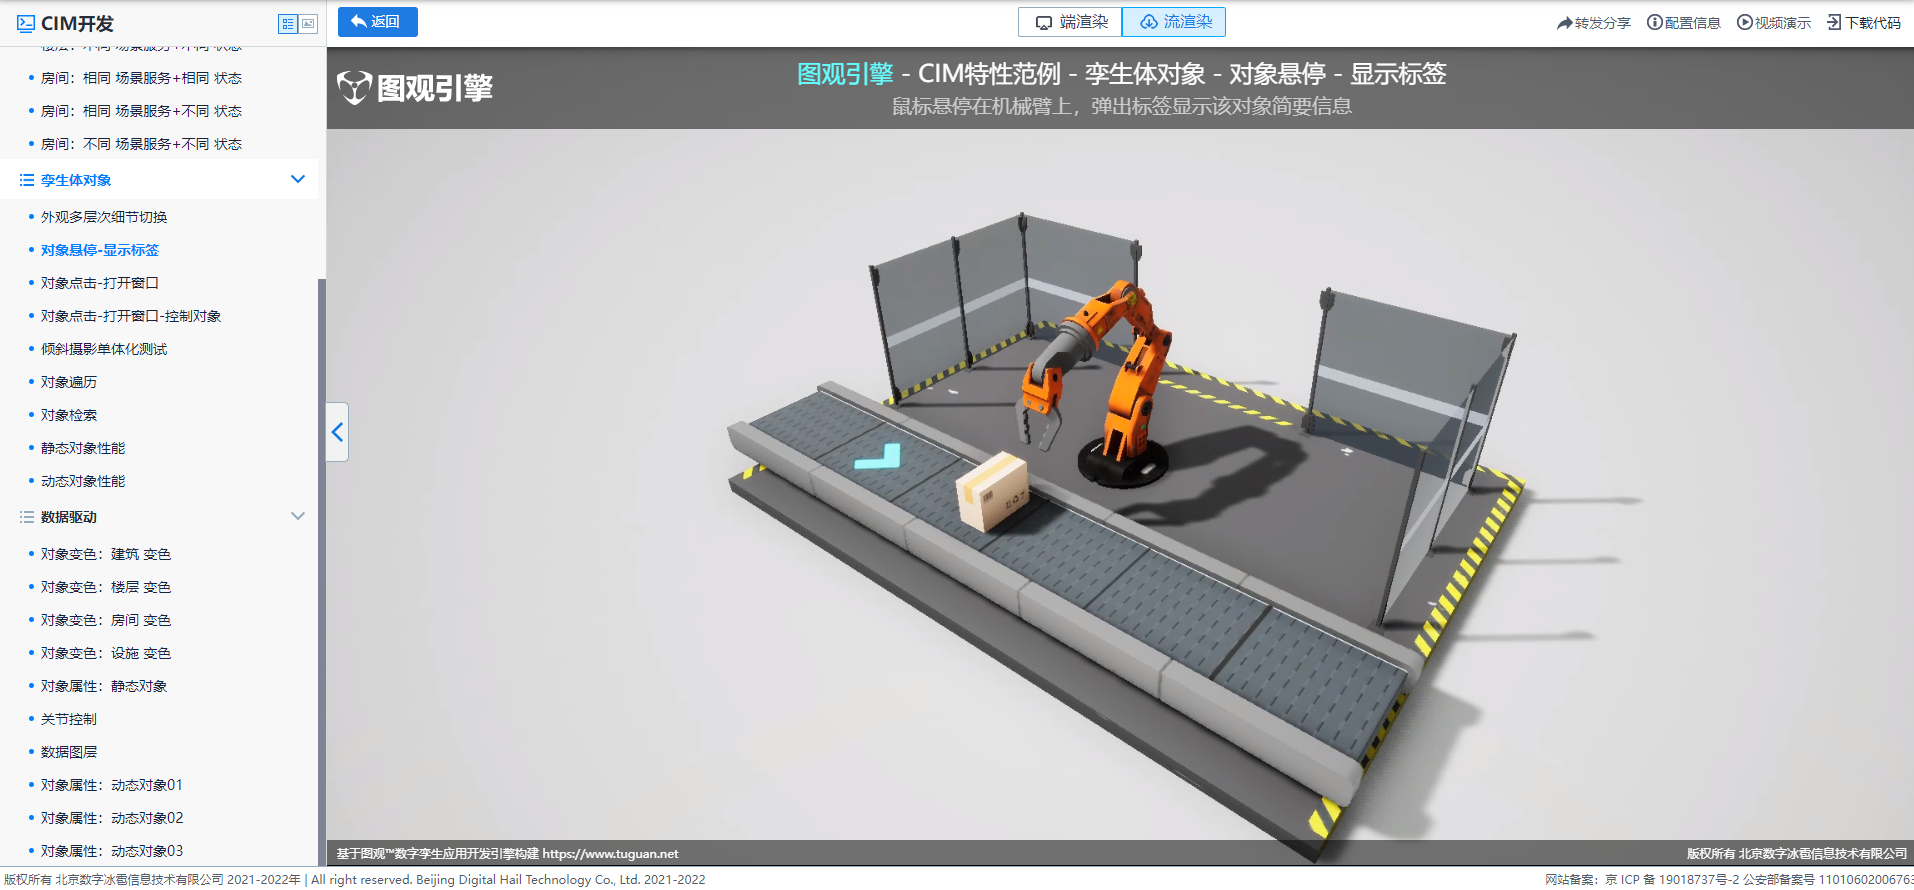Open 对象变色：设施 变色 example

coord(106,653)
